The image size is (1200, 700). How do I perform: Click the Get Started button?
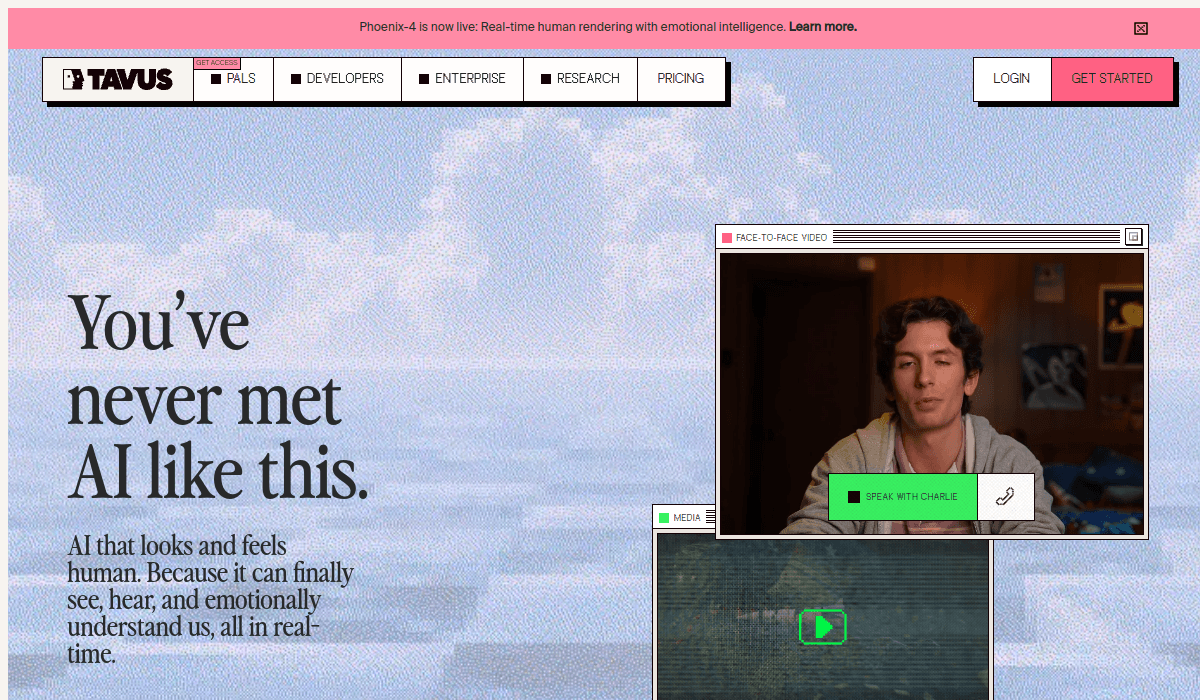click(x=1112, y=79)
